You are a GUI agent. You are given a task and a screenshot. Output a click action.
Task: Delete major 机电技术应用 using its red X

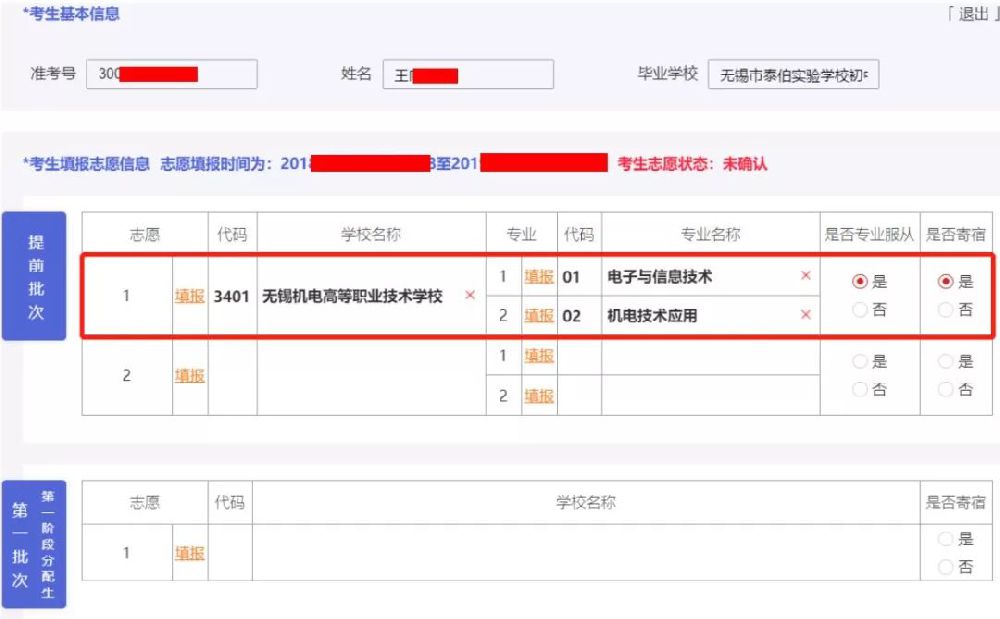pos(805,314)
